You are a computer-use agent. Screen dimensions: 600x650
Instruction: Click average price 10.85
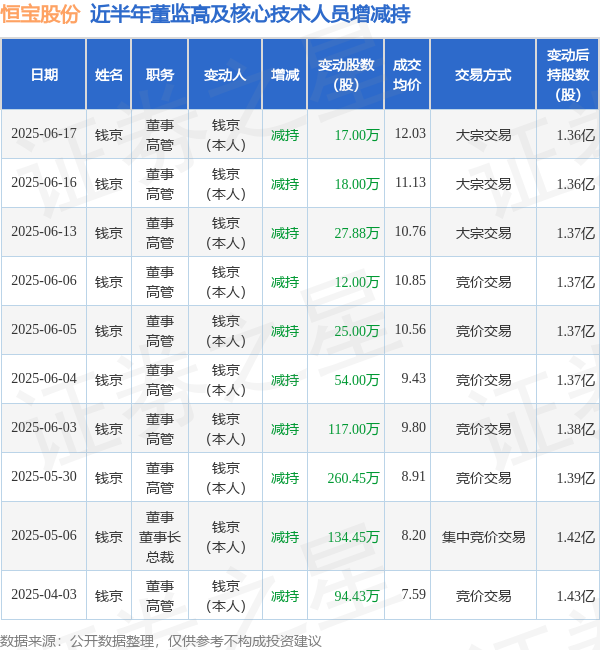pos(410,280)
